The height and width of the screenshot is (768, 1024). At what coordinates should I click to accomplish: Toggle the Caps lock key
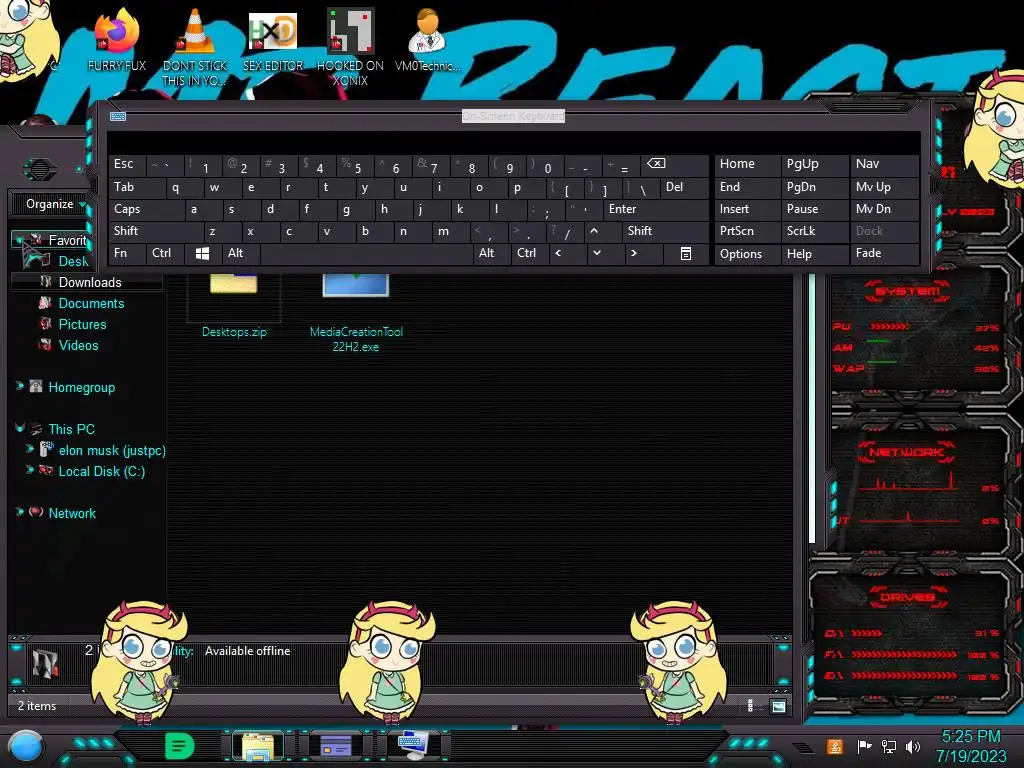pos(146,210)
